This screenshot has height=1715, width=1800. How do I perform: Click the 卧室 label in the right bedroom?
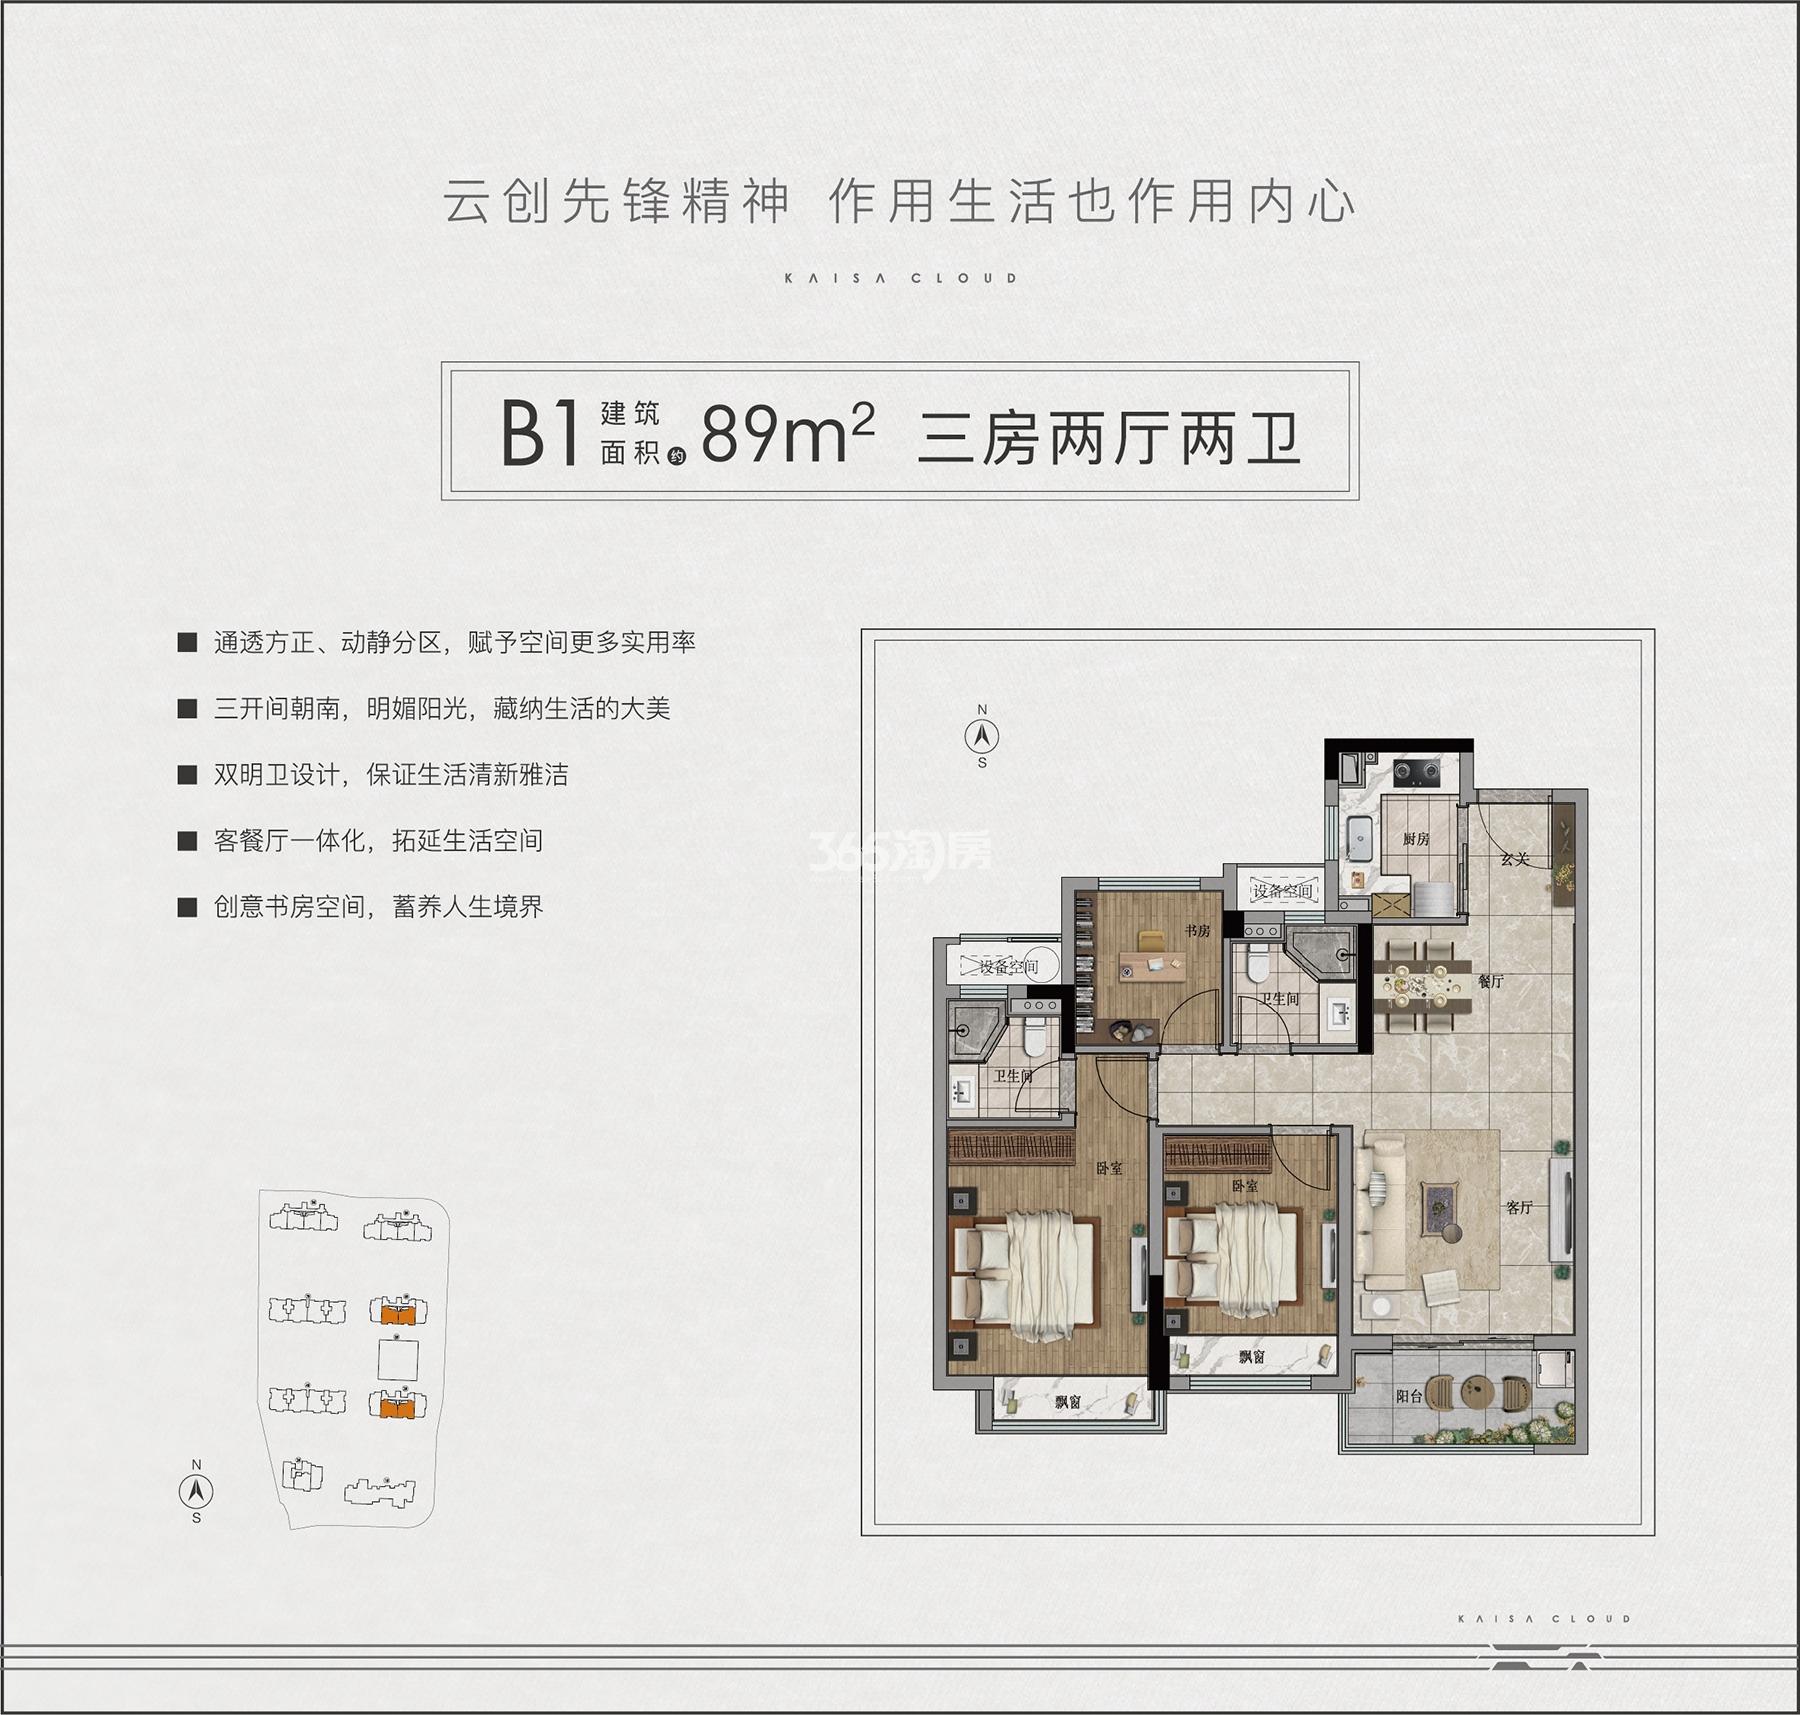pos(1245,1186)
